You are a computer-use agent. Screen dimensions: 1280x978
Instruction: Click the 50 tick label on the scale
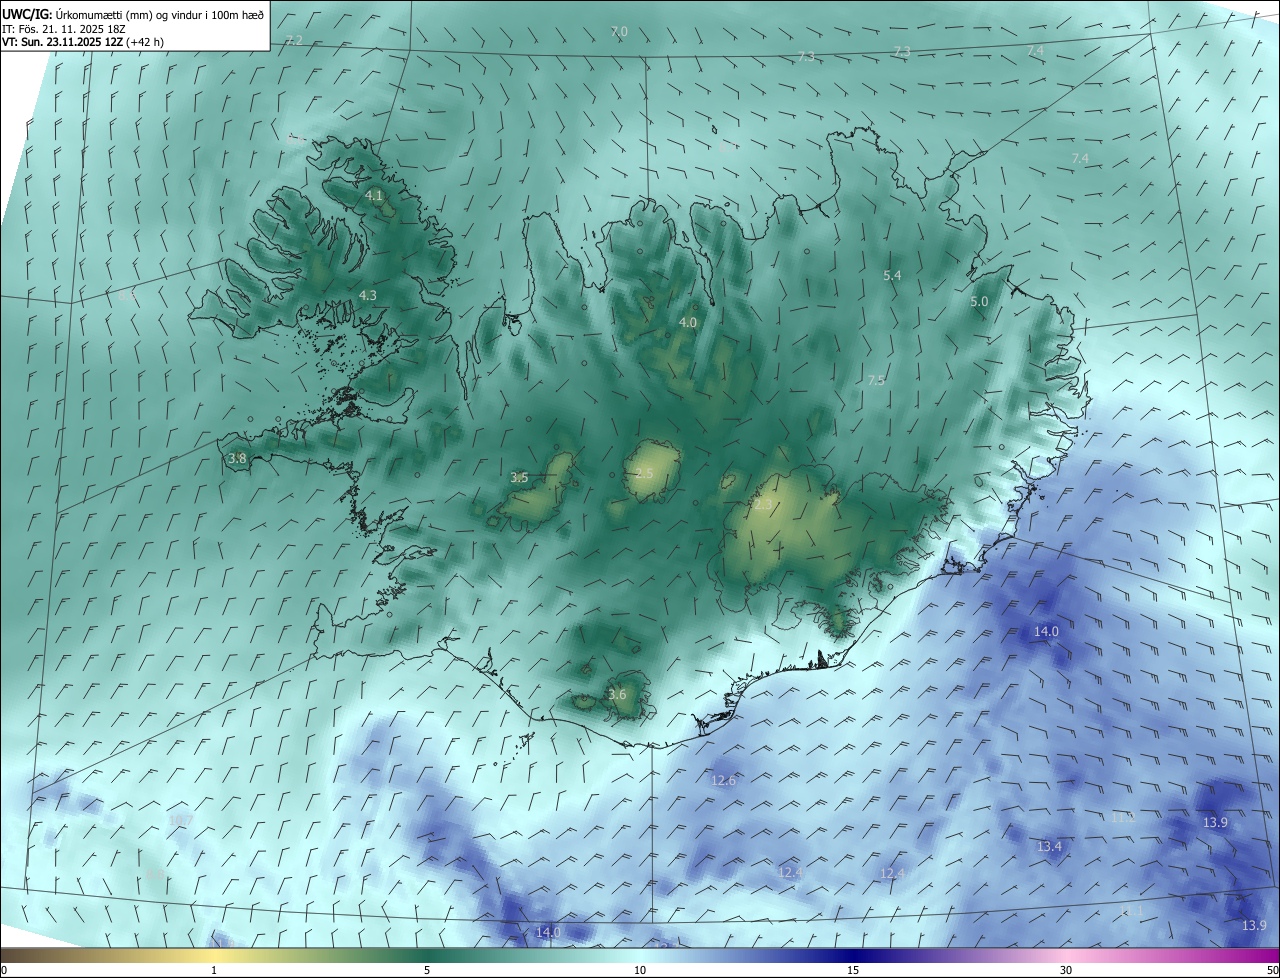coord(1272,971)
